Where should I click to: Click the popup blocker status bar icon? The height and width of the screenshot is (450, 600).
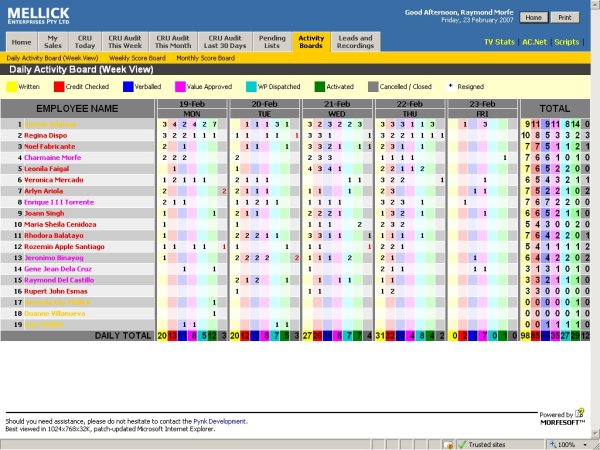tap(448, 445)
